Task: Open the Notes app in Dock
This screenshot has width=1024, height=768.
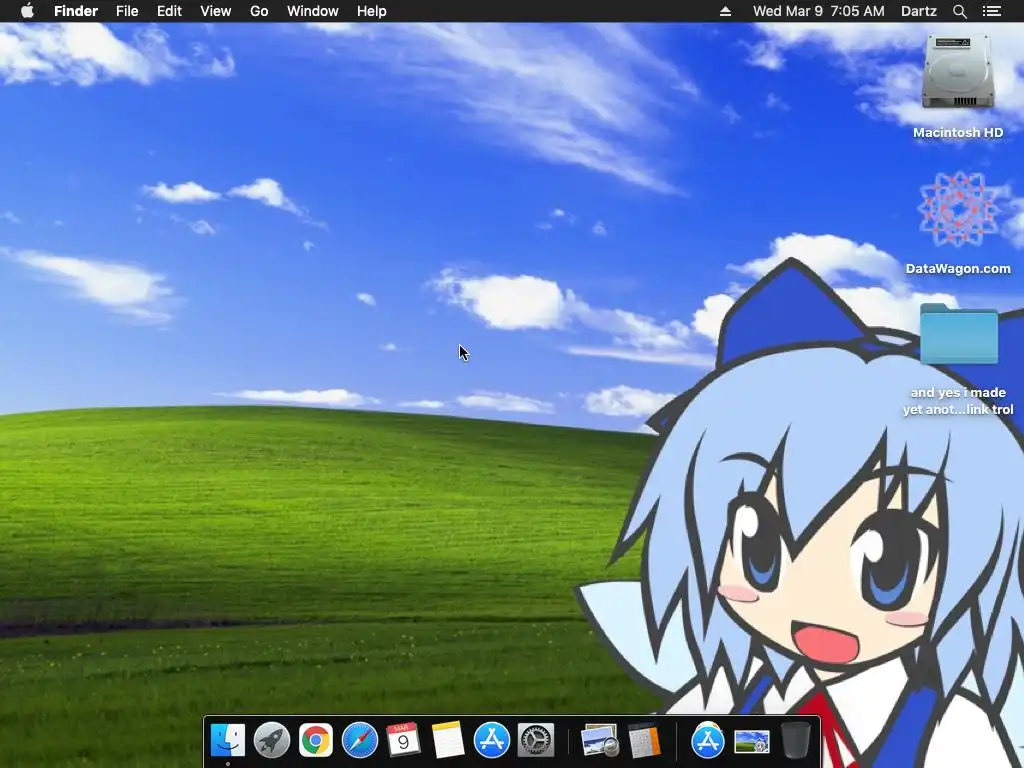Action: pyautogui.click(x=447, y=741)
